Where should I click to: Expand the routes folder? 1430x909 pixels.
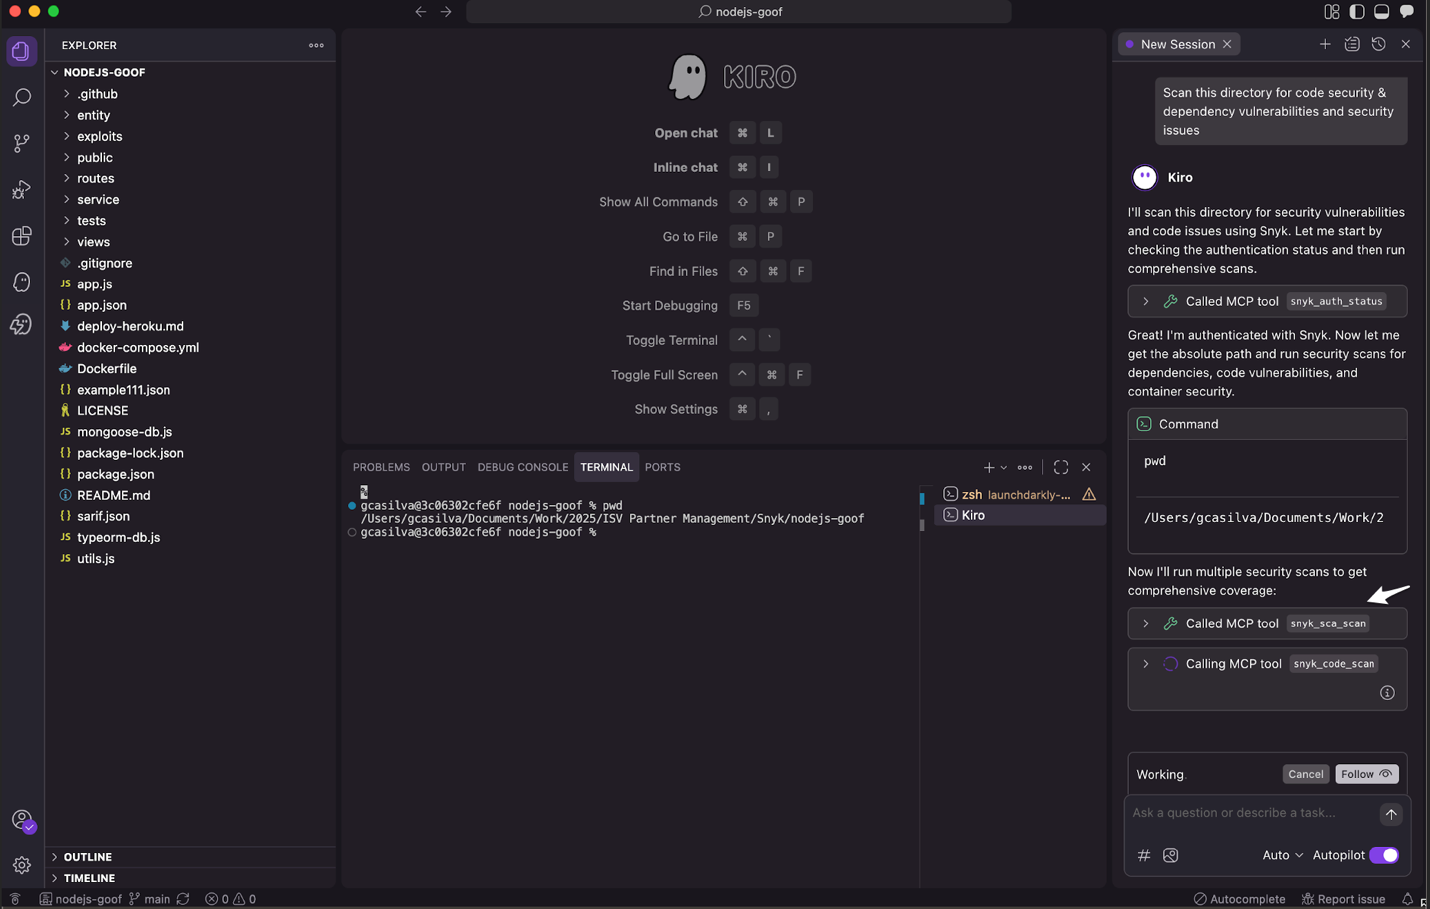tap(190, 178)
